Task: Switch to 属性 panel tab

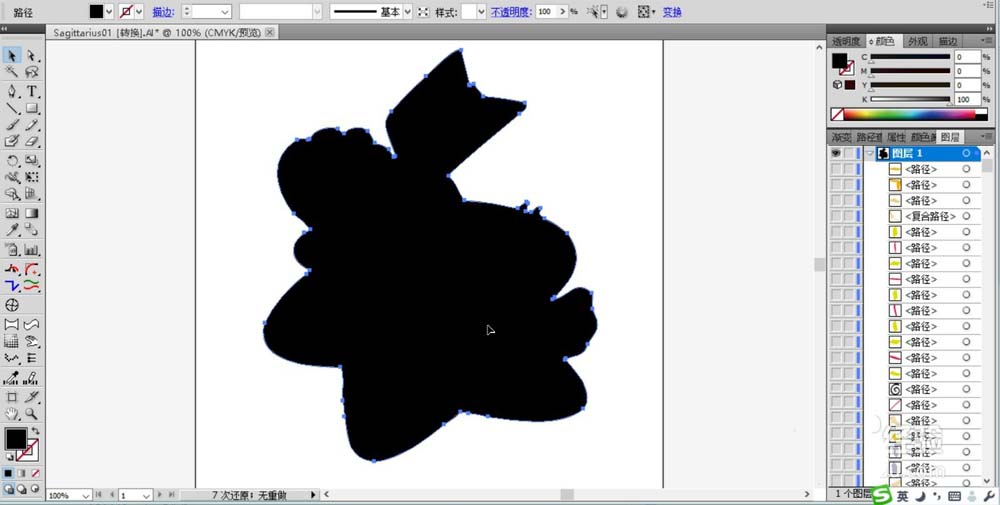Action: pos(895,137)
